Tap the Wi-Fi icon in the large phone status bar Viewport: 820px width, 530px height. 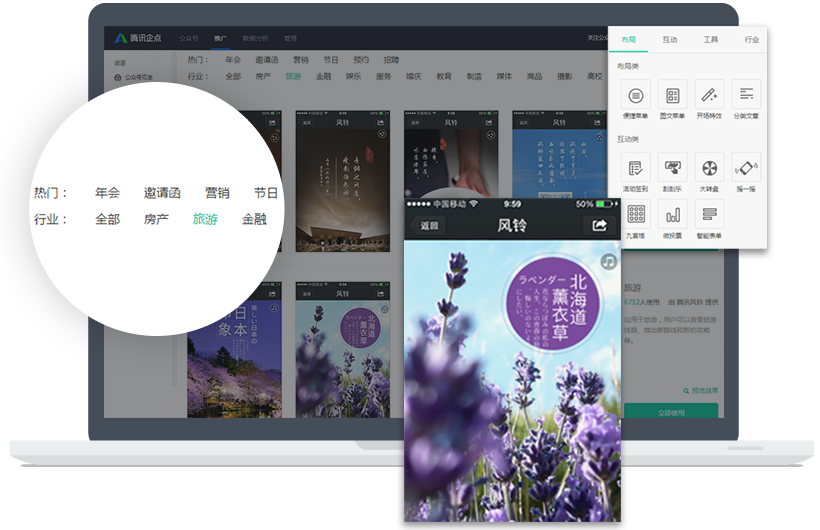pyautogui.click(x=473, y=204)
